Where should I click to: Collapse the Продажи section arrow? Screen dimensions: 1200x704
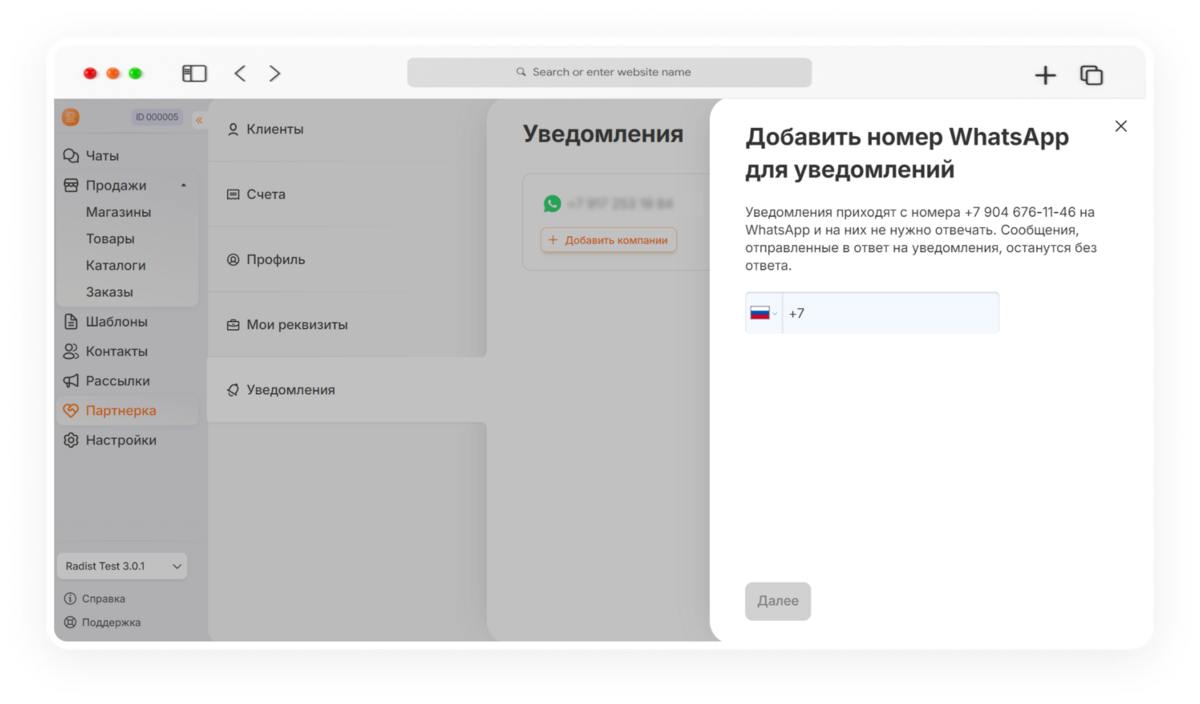click(x=184, y=185)
